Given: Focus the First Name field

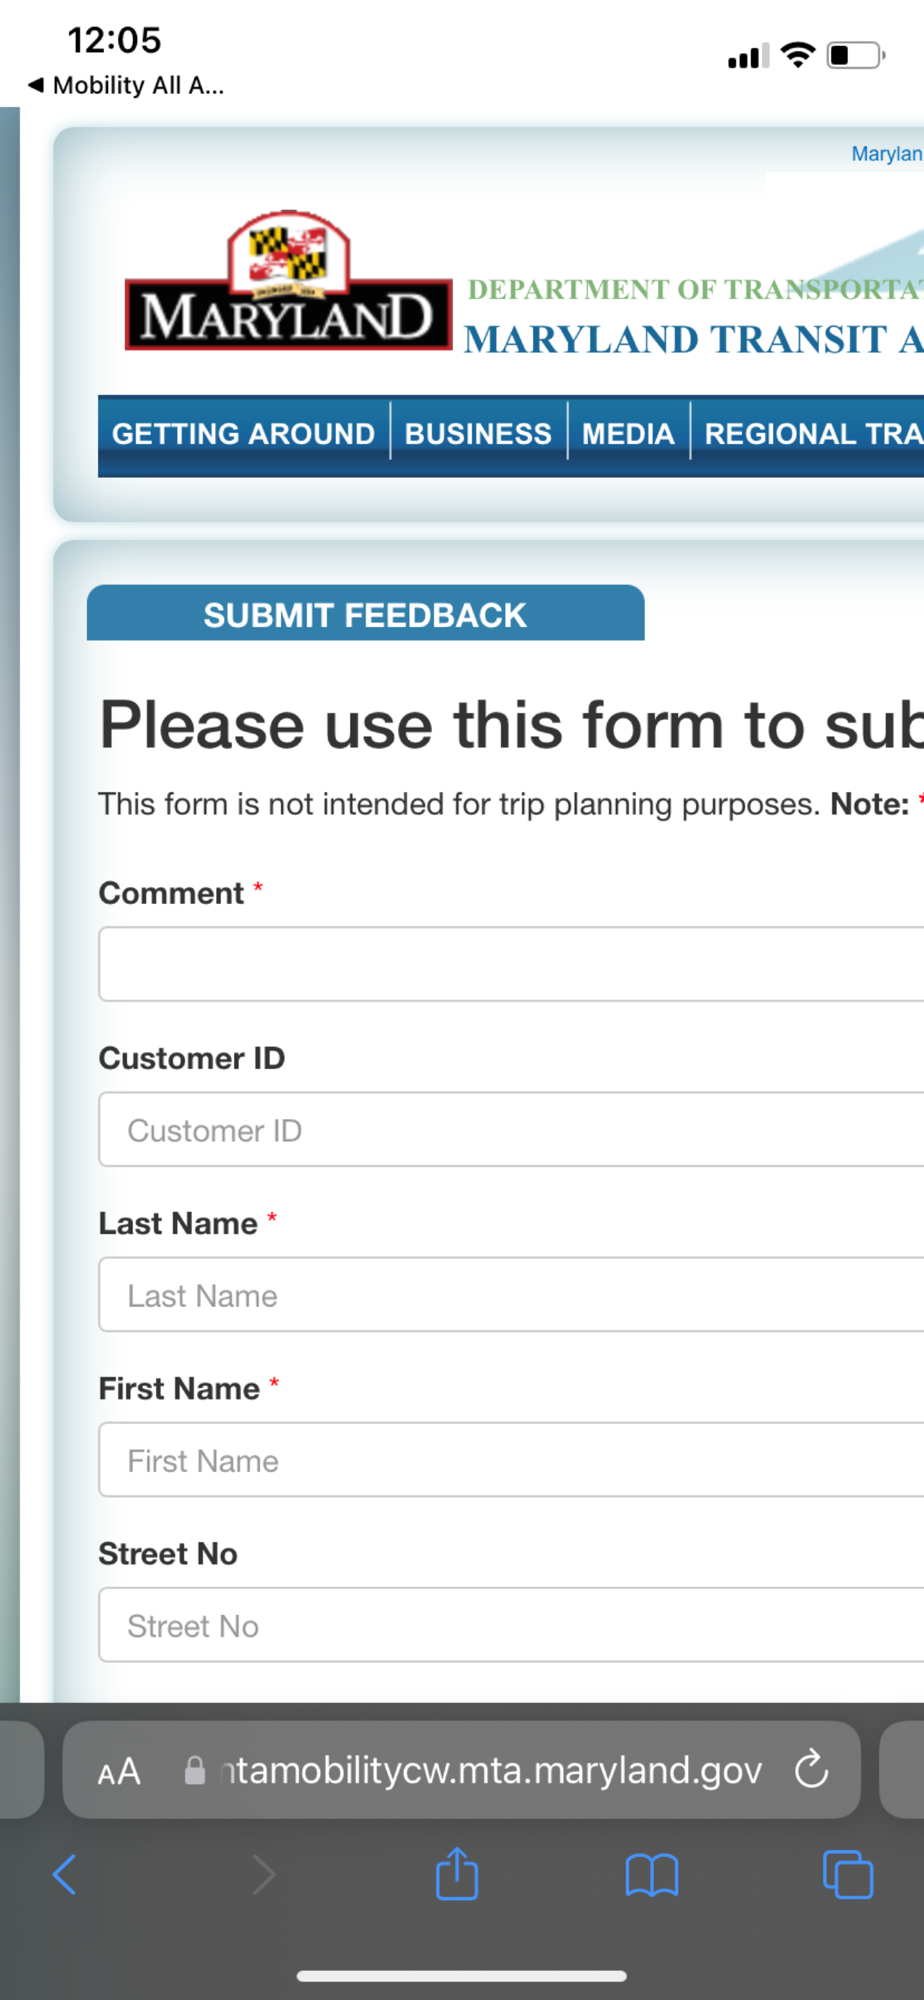Looking at the screenshot, I should [x=510, y=1460].
